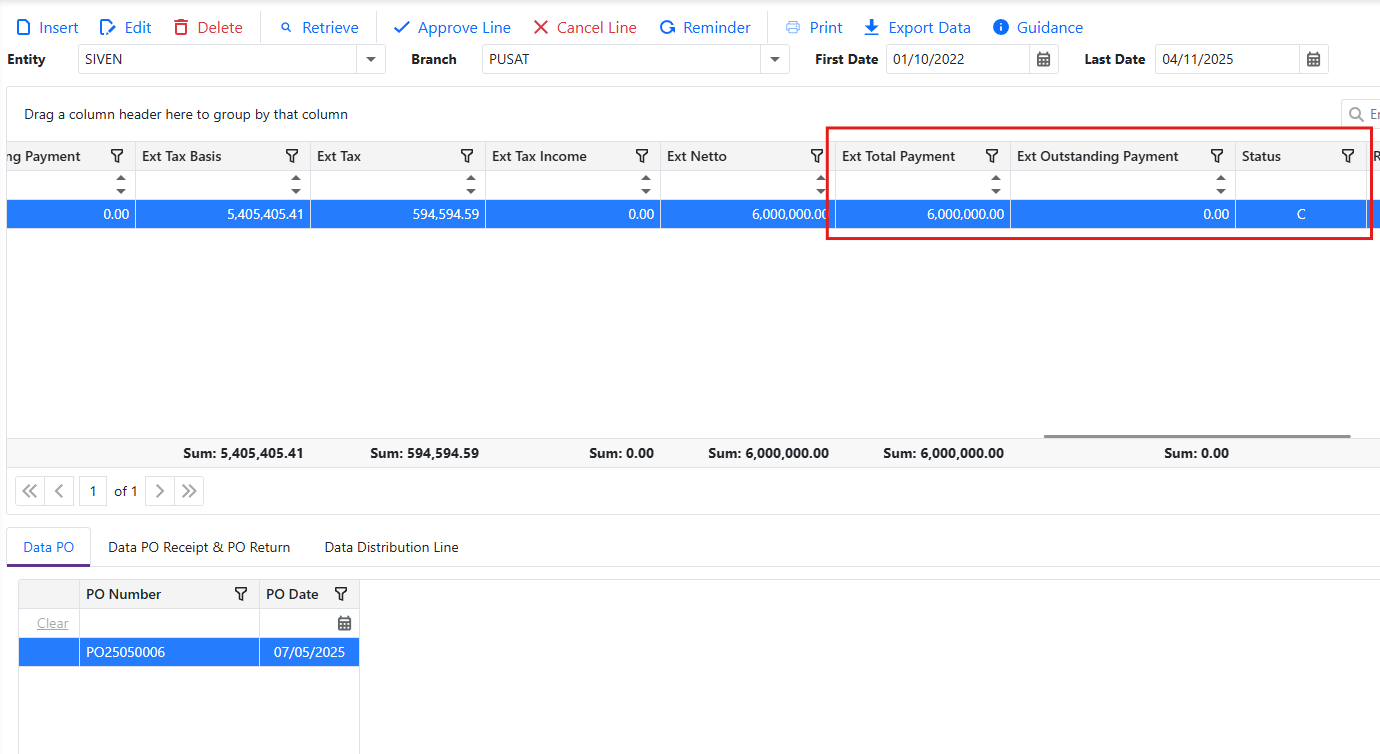The height and width of the screenshot is (754, 1380).
Task: Click the Ext Netto filter spinner
Action: (x=821, y=185)
